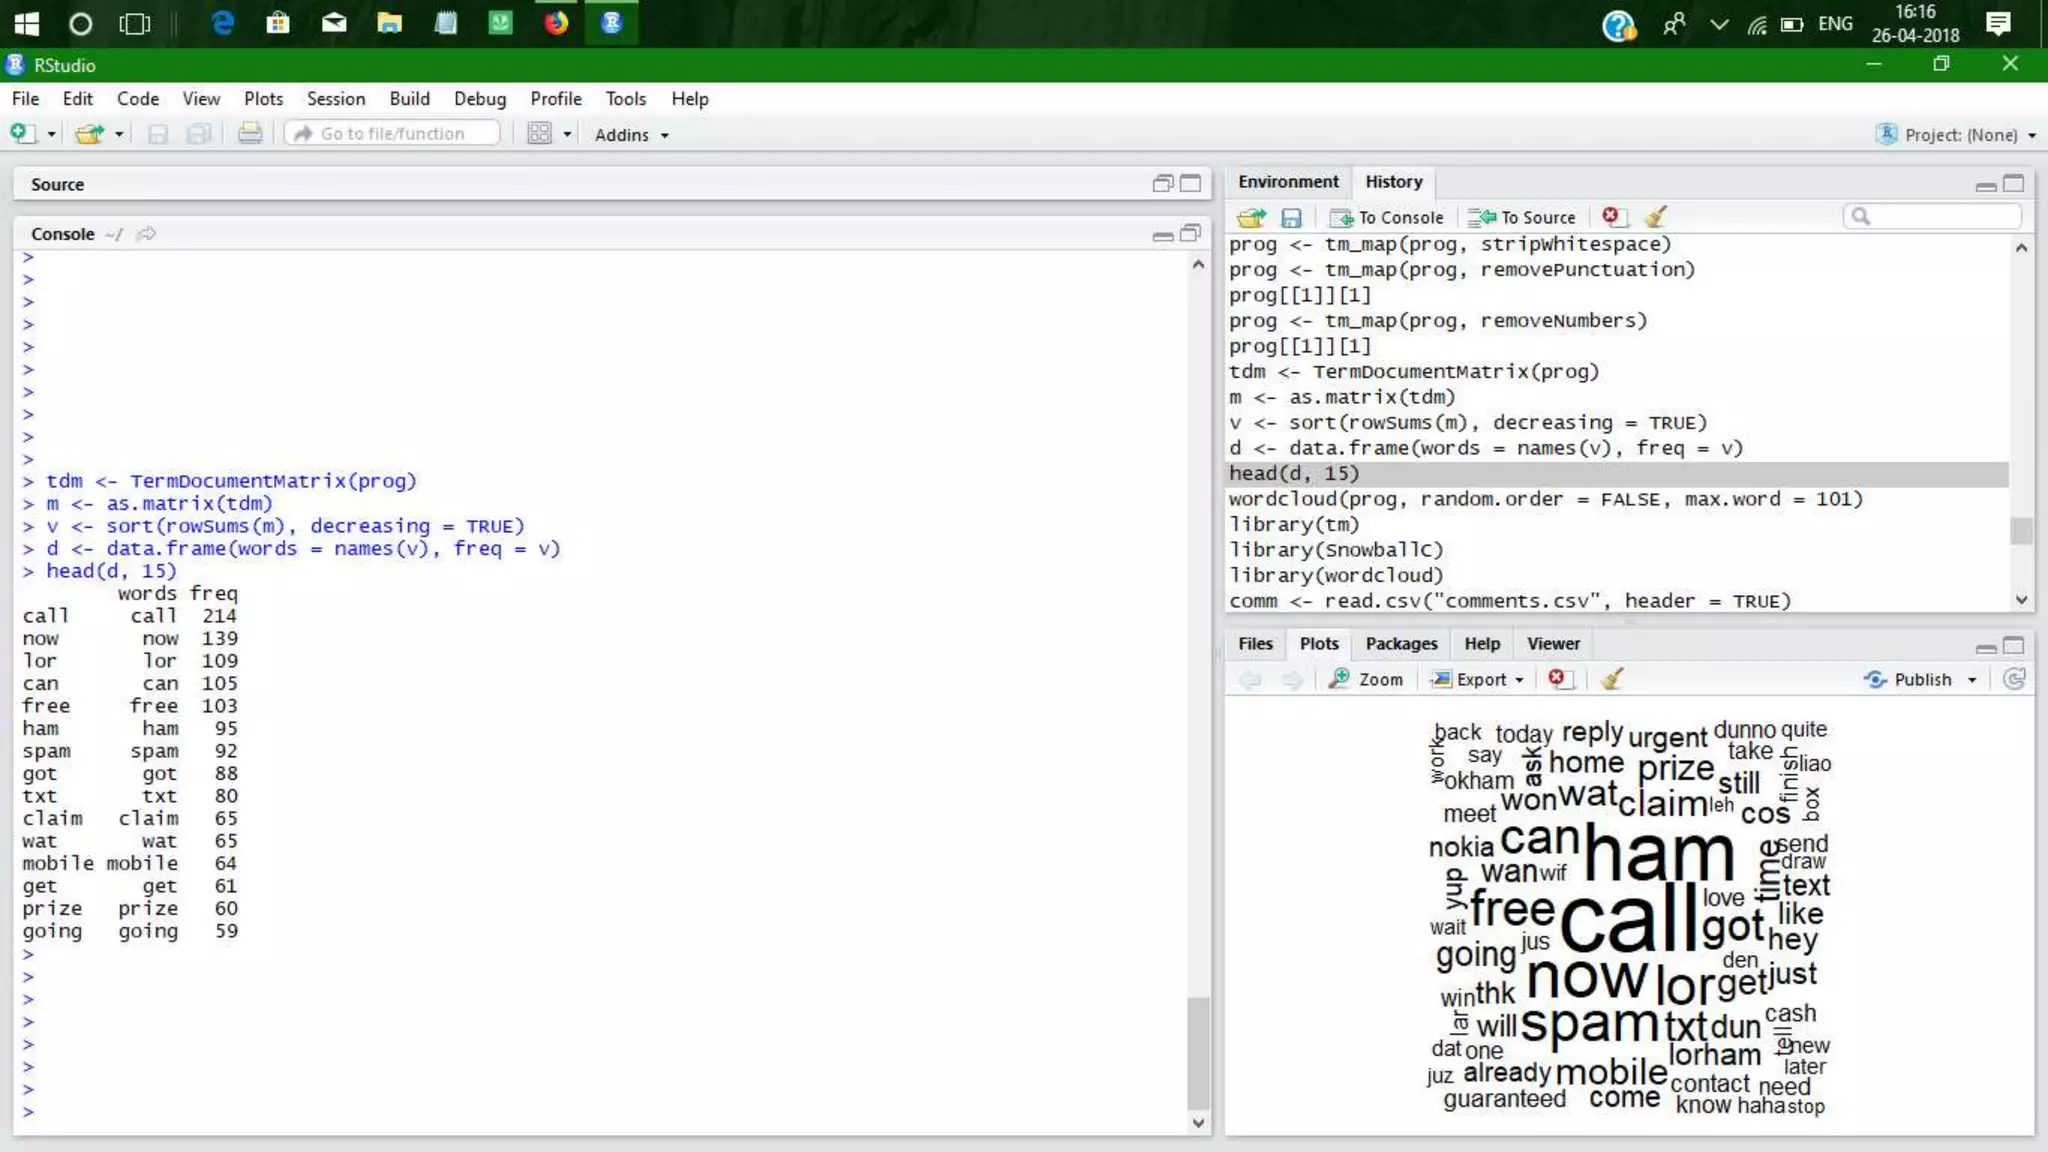Maximize the Source pane
The width and height of the screenshot is (2048, 1152).
pyautogui.click(x=1190, y=183)
